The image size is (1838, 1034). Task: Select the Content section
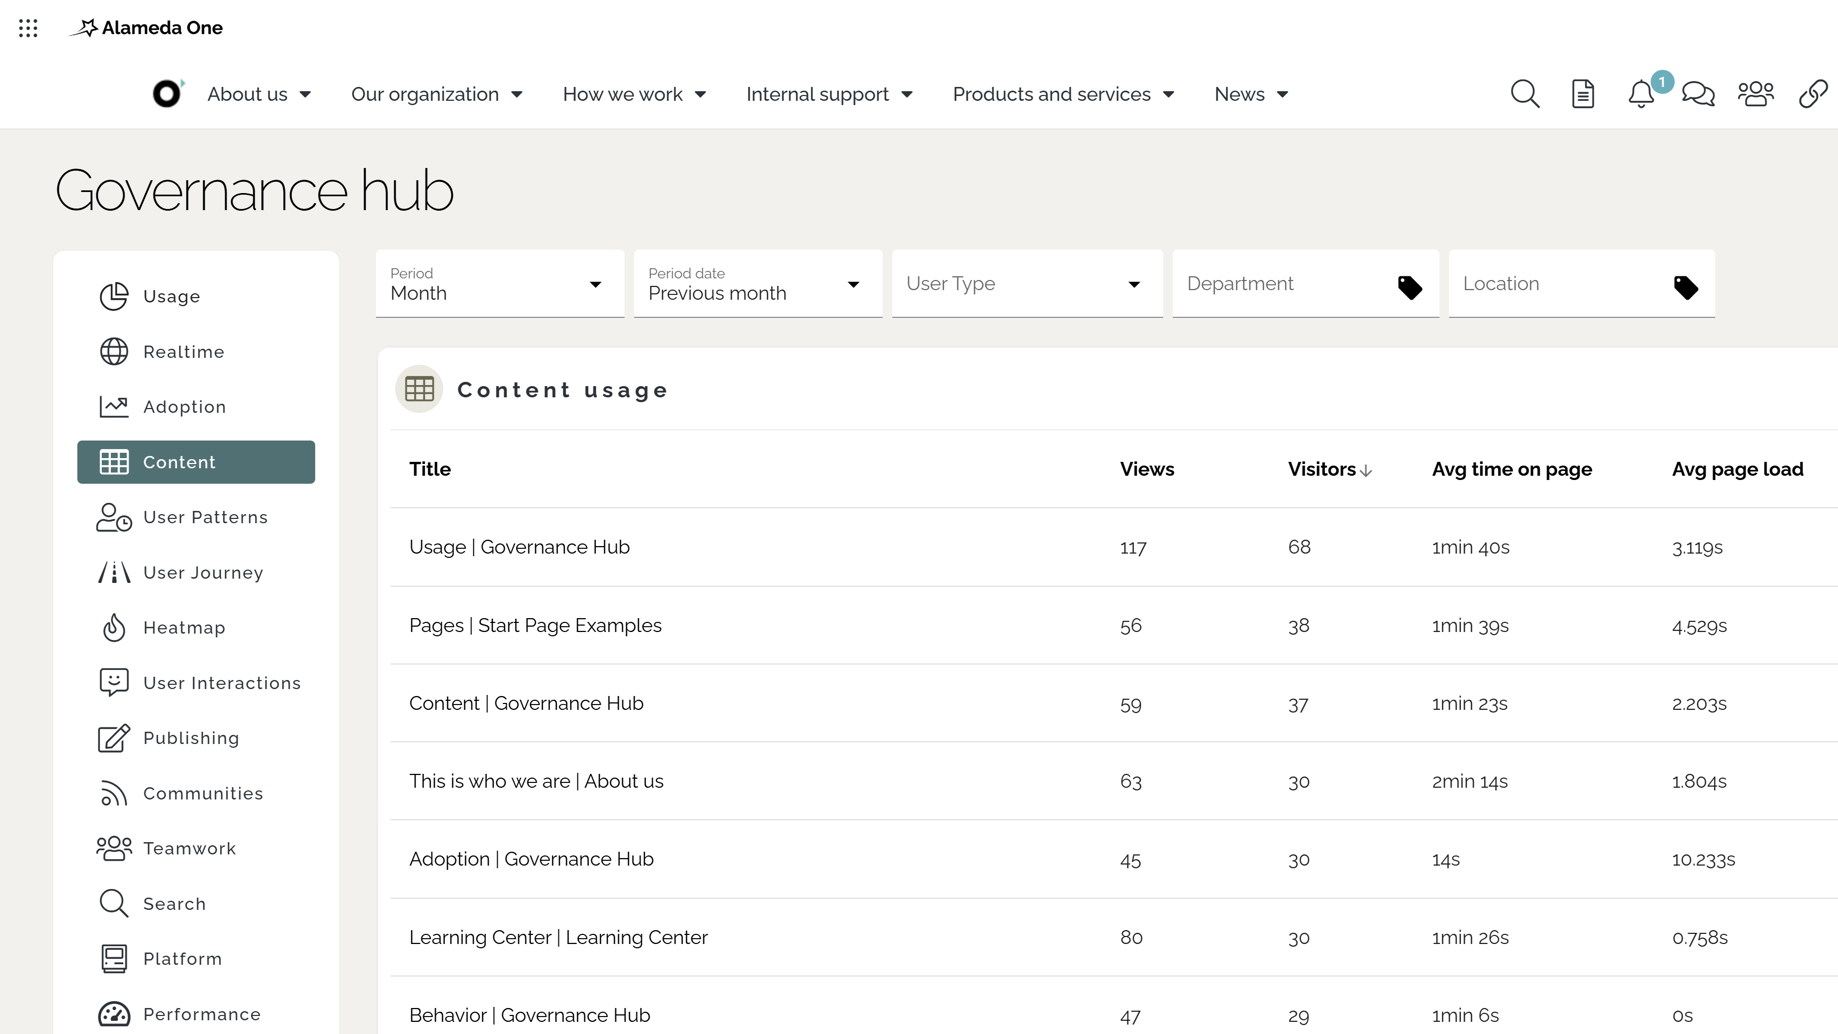coord(196,462)
